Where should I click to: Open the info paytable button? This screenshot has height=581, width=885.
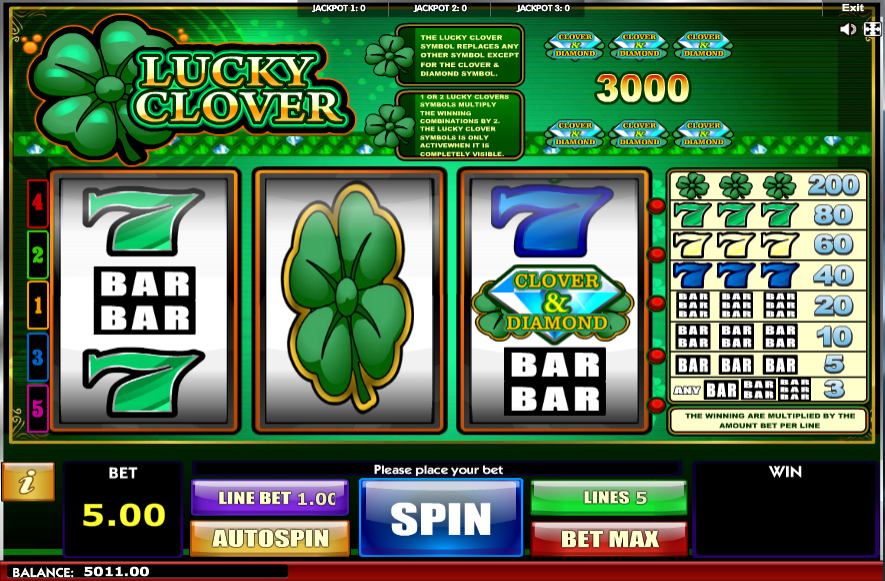click(x=28, y=482)
